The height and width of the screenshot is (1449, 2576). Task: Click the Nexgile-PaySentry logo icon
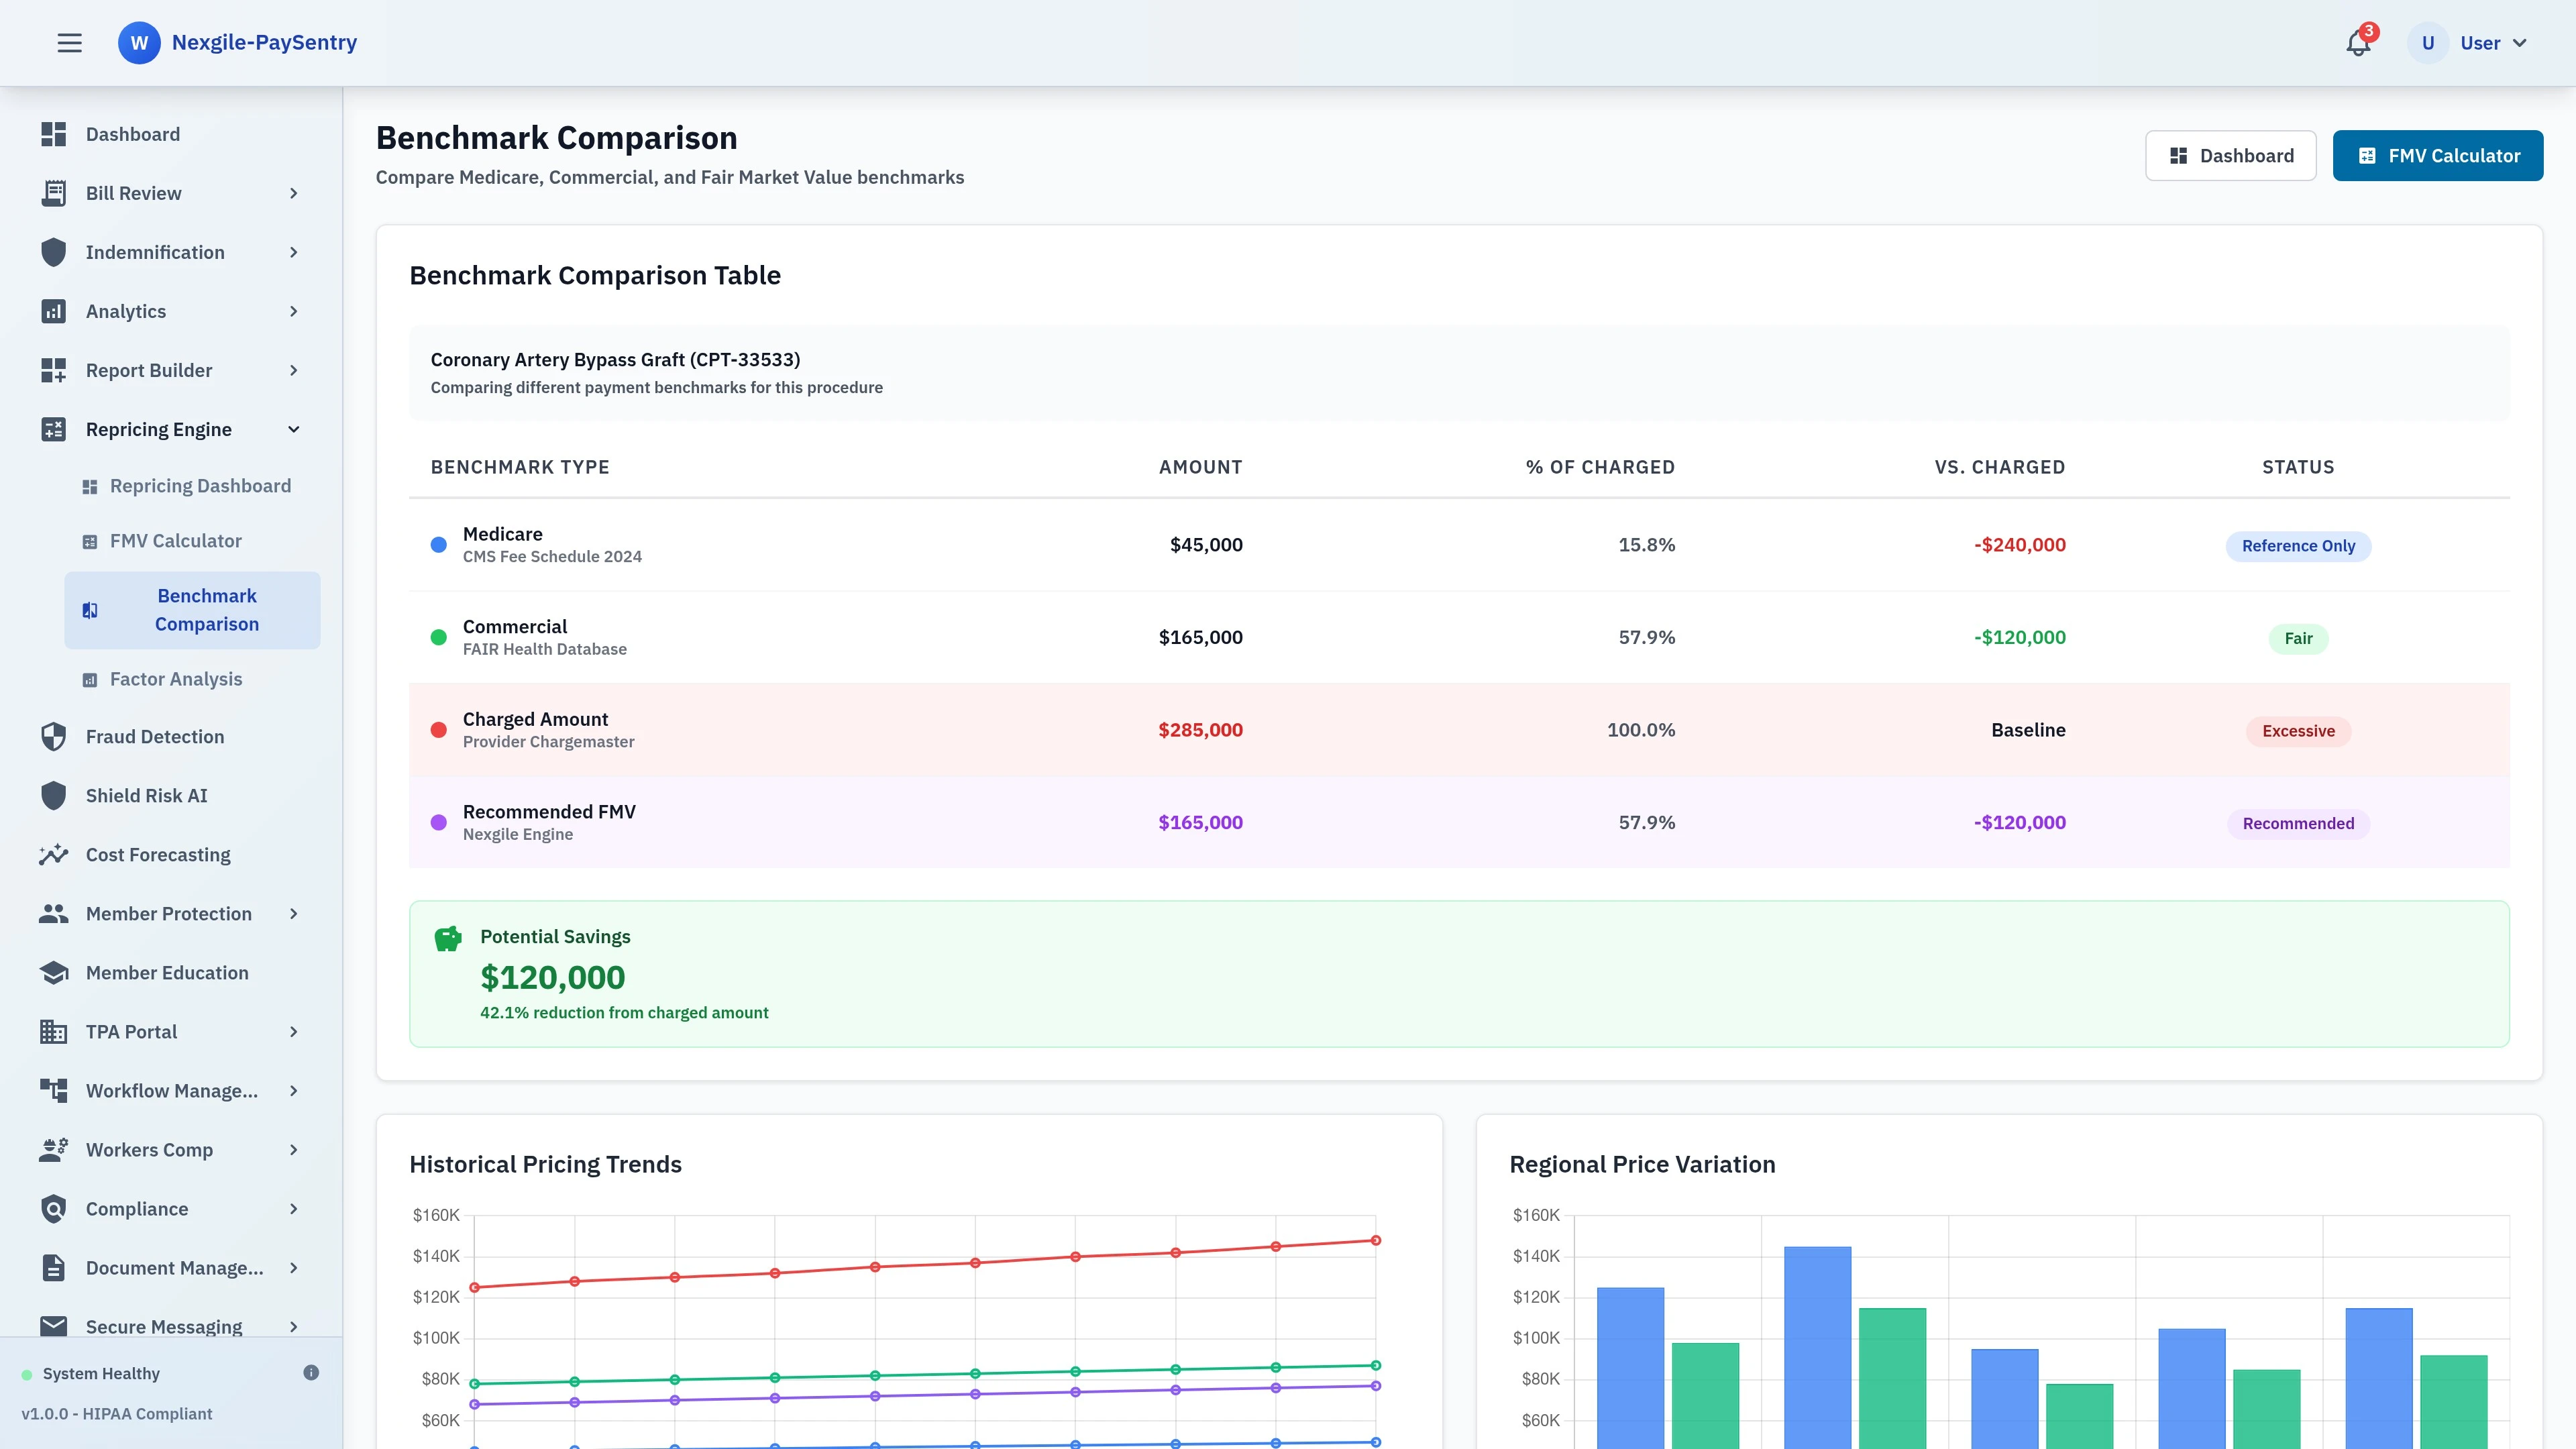click(x=139, y=42)
